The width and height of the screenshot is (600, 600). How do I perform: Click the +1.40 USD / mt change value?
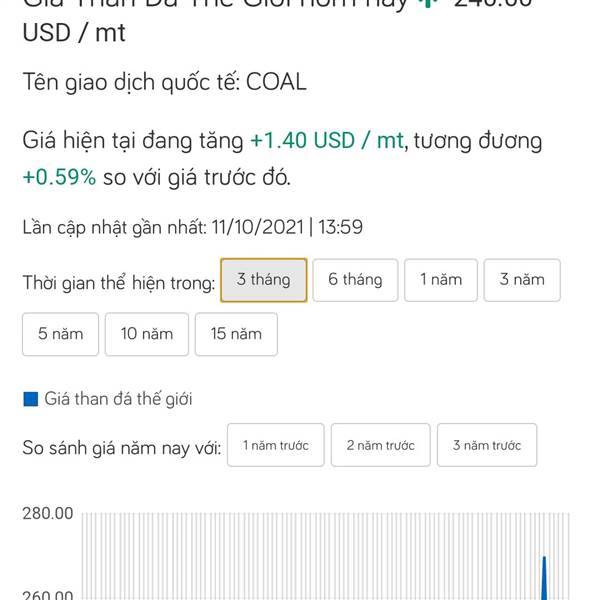(x=326, y=141)
